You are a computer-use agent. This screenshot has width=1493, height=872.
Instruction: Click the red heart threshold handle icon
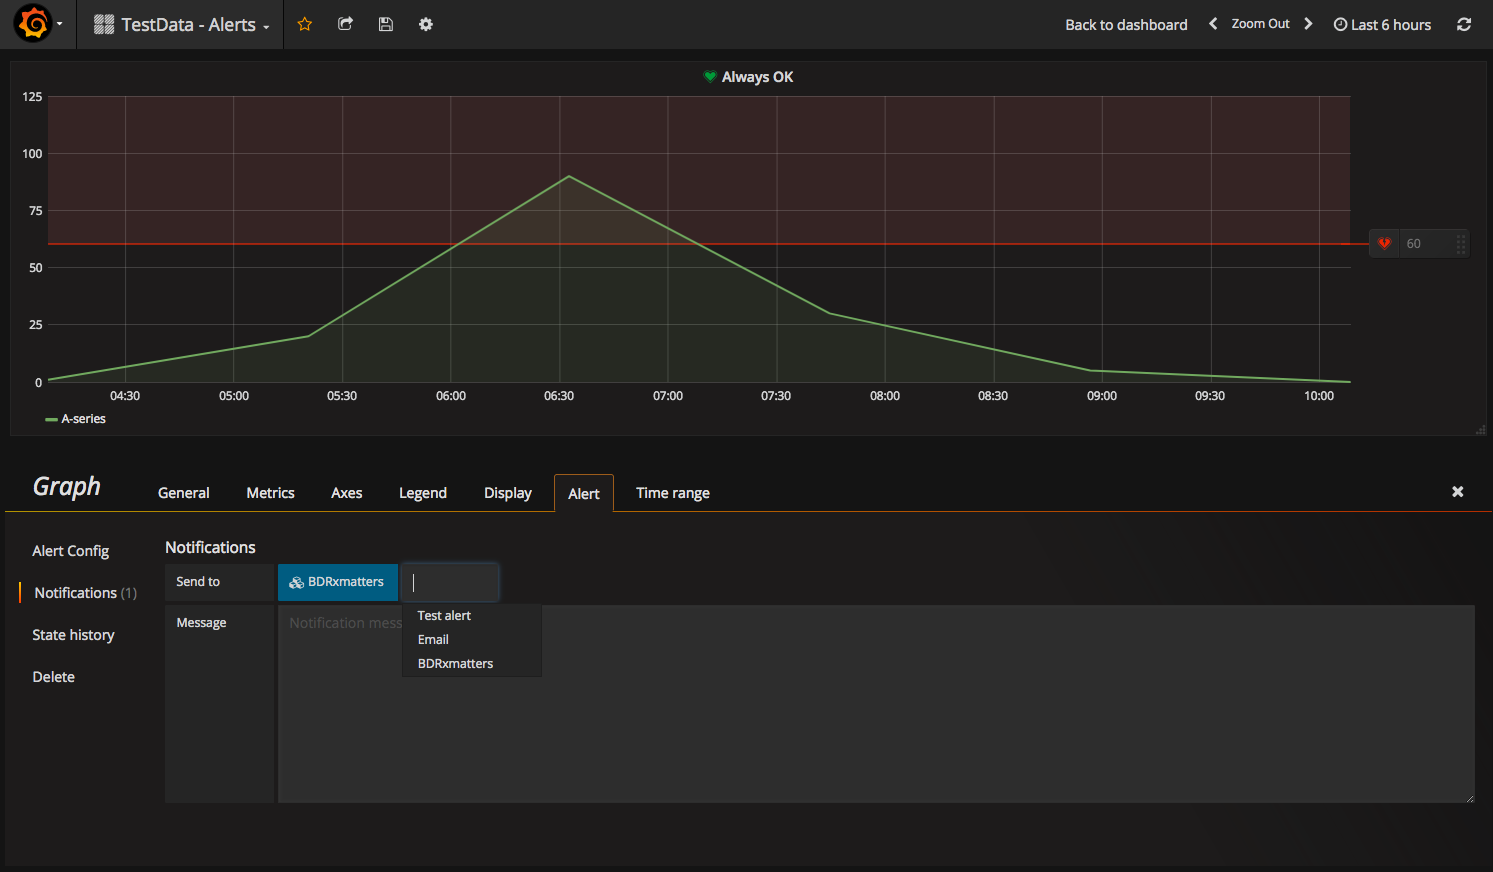[1384, 243]
